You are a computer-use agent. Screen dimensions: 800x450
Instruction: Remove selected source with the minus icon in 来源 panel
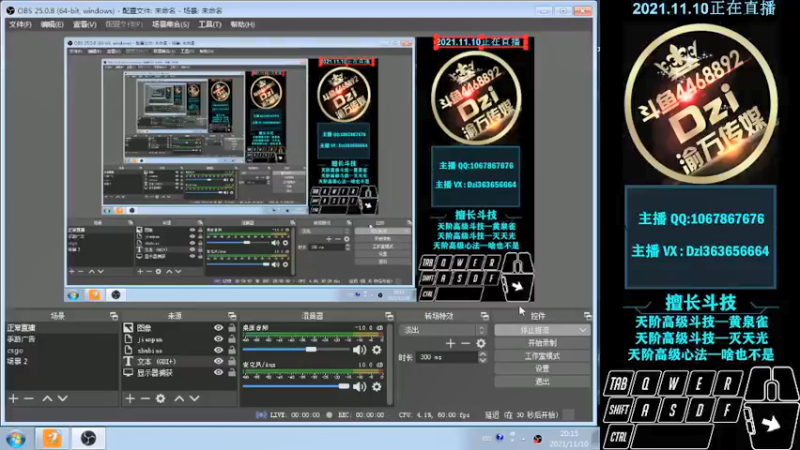click(x=145, y=398)
